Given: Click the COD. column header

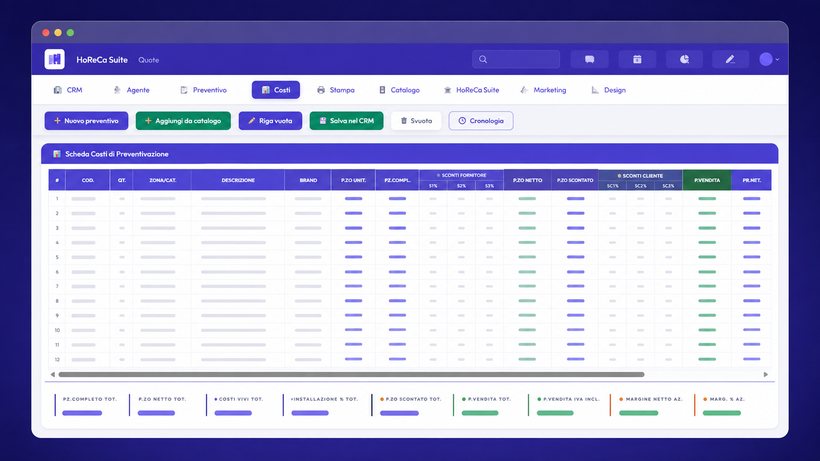Looking at the screenshot, I should (87, 180).
